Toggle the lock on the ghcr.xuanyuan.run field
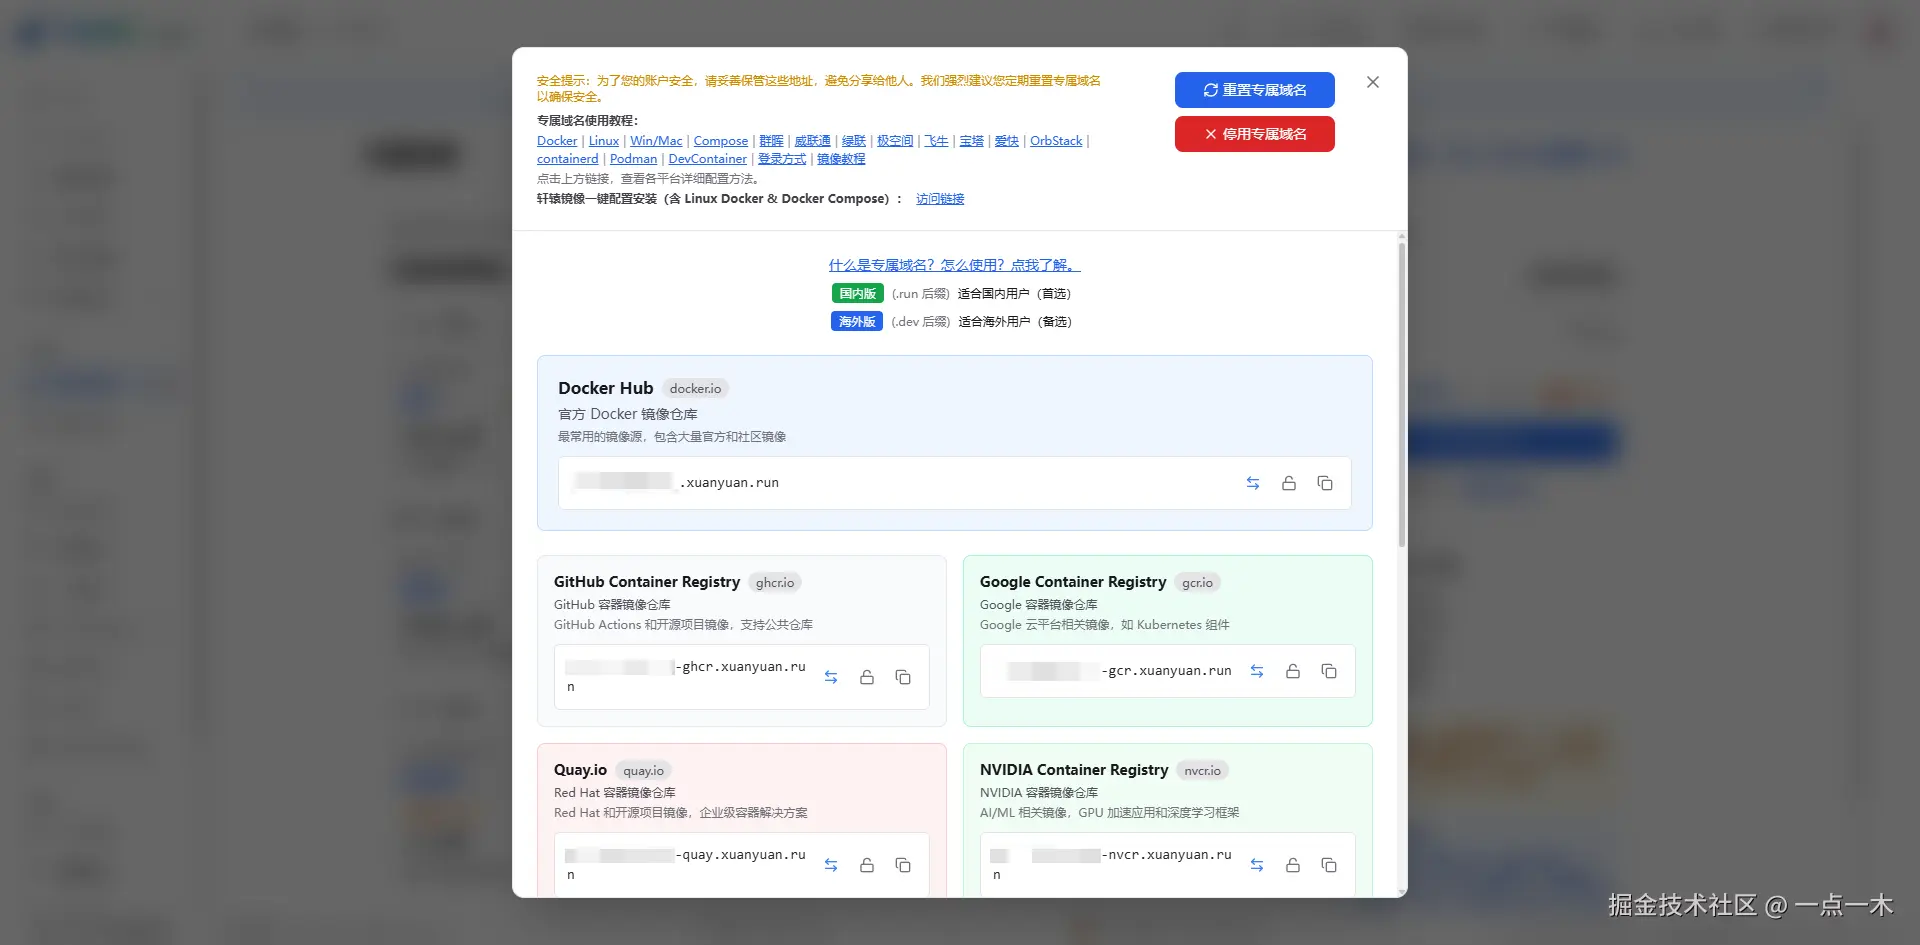 [867, 676]
